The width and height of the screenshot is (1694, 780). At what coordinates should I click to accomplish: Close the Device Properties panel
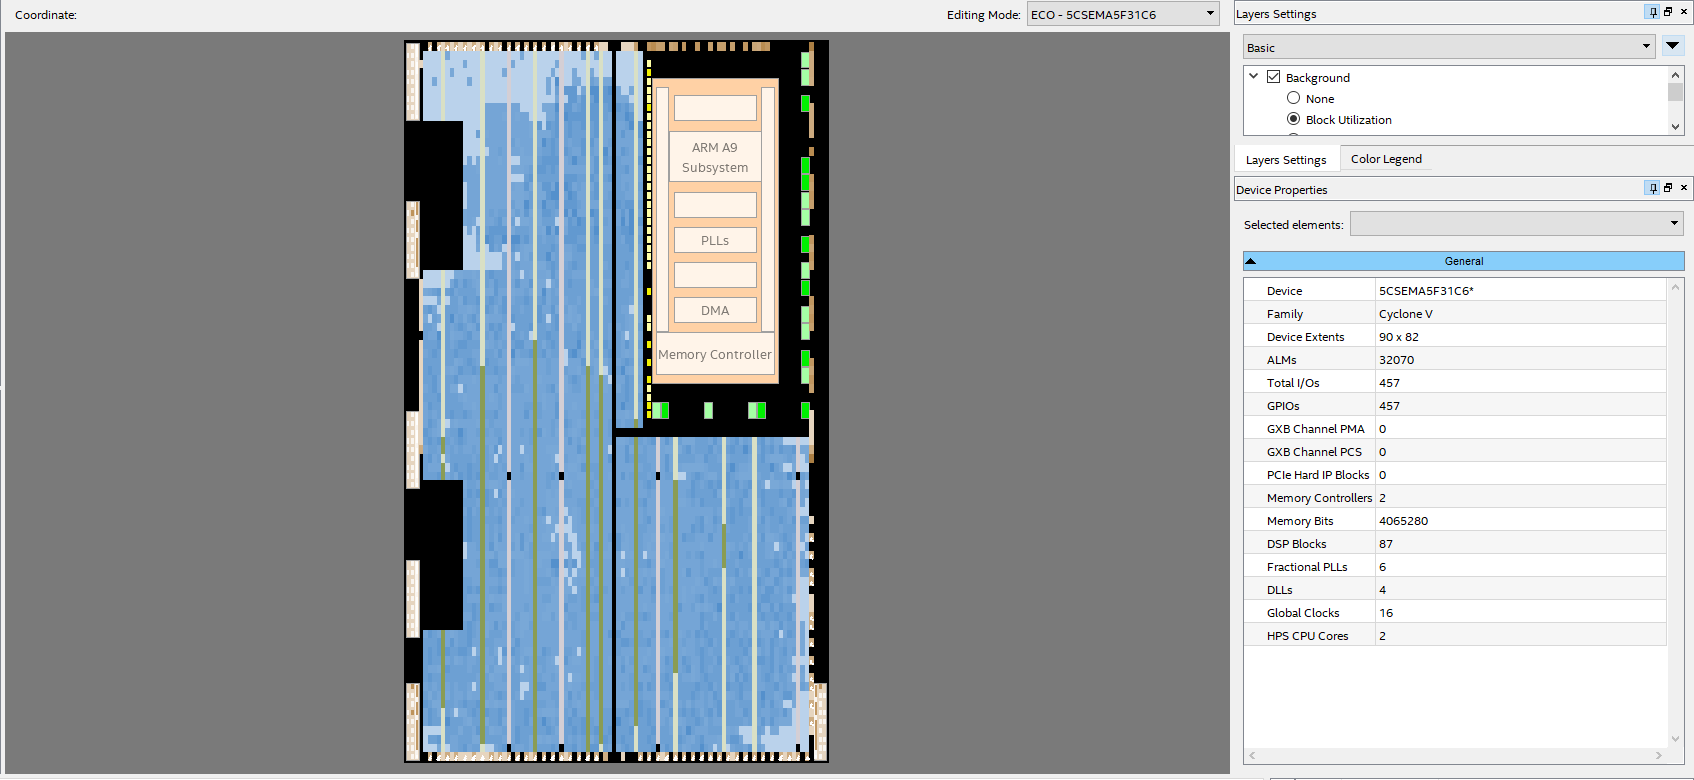point(1684,188)
